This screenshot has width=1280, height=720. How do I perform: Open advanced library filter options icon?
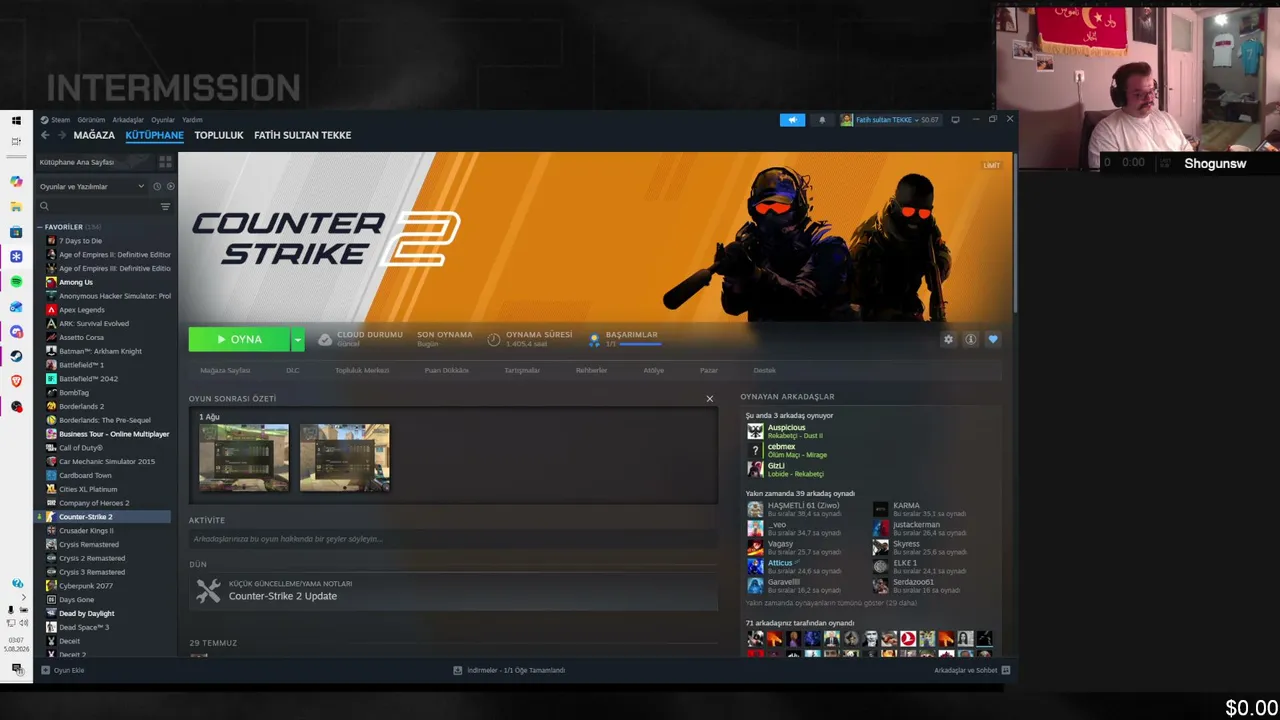click(165, 206)
